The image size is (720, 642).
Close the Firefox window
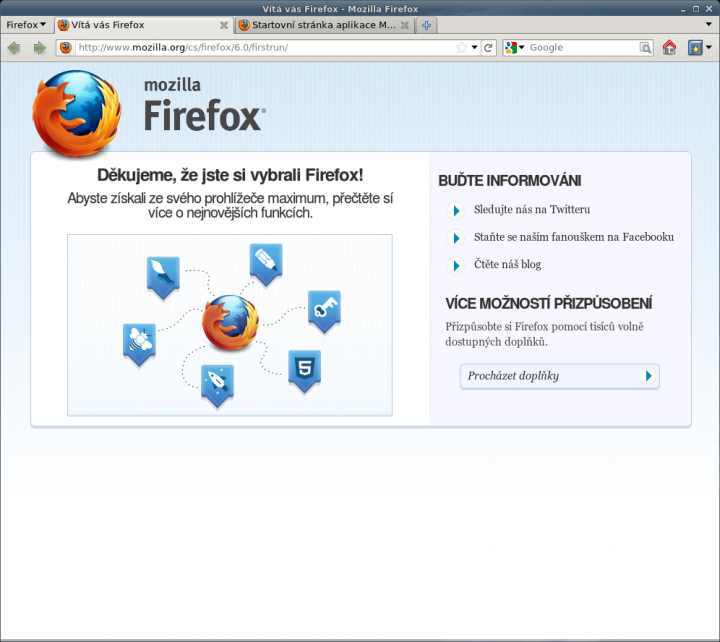[709, 9]
